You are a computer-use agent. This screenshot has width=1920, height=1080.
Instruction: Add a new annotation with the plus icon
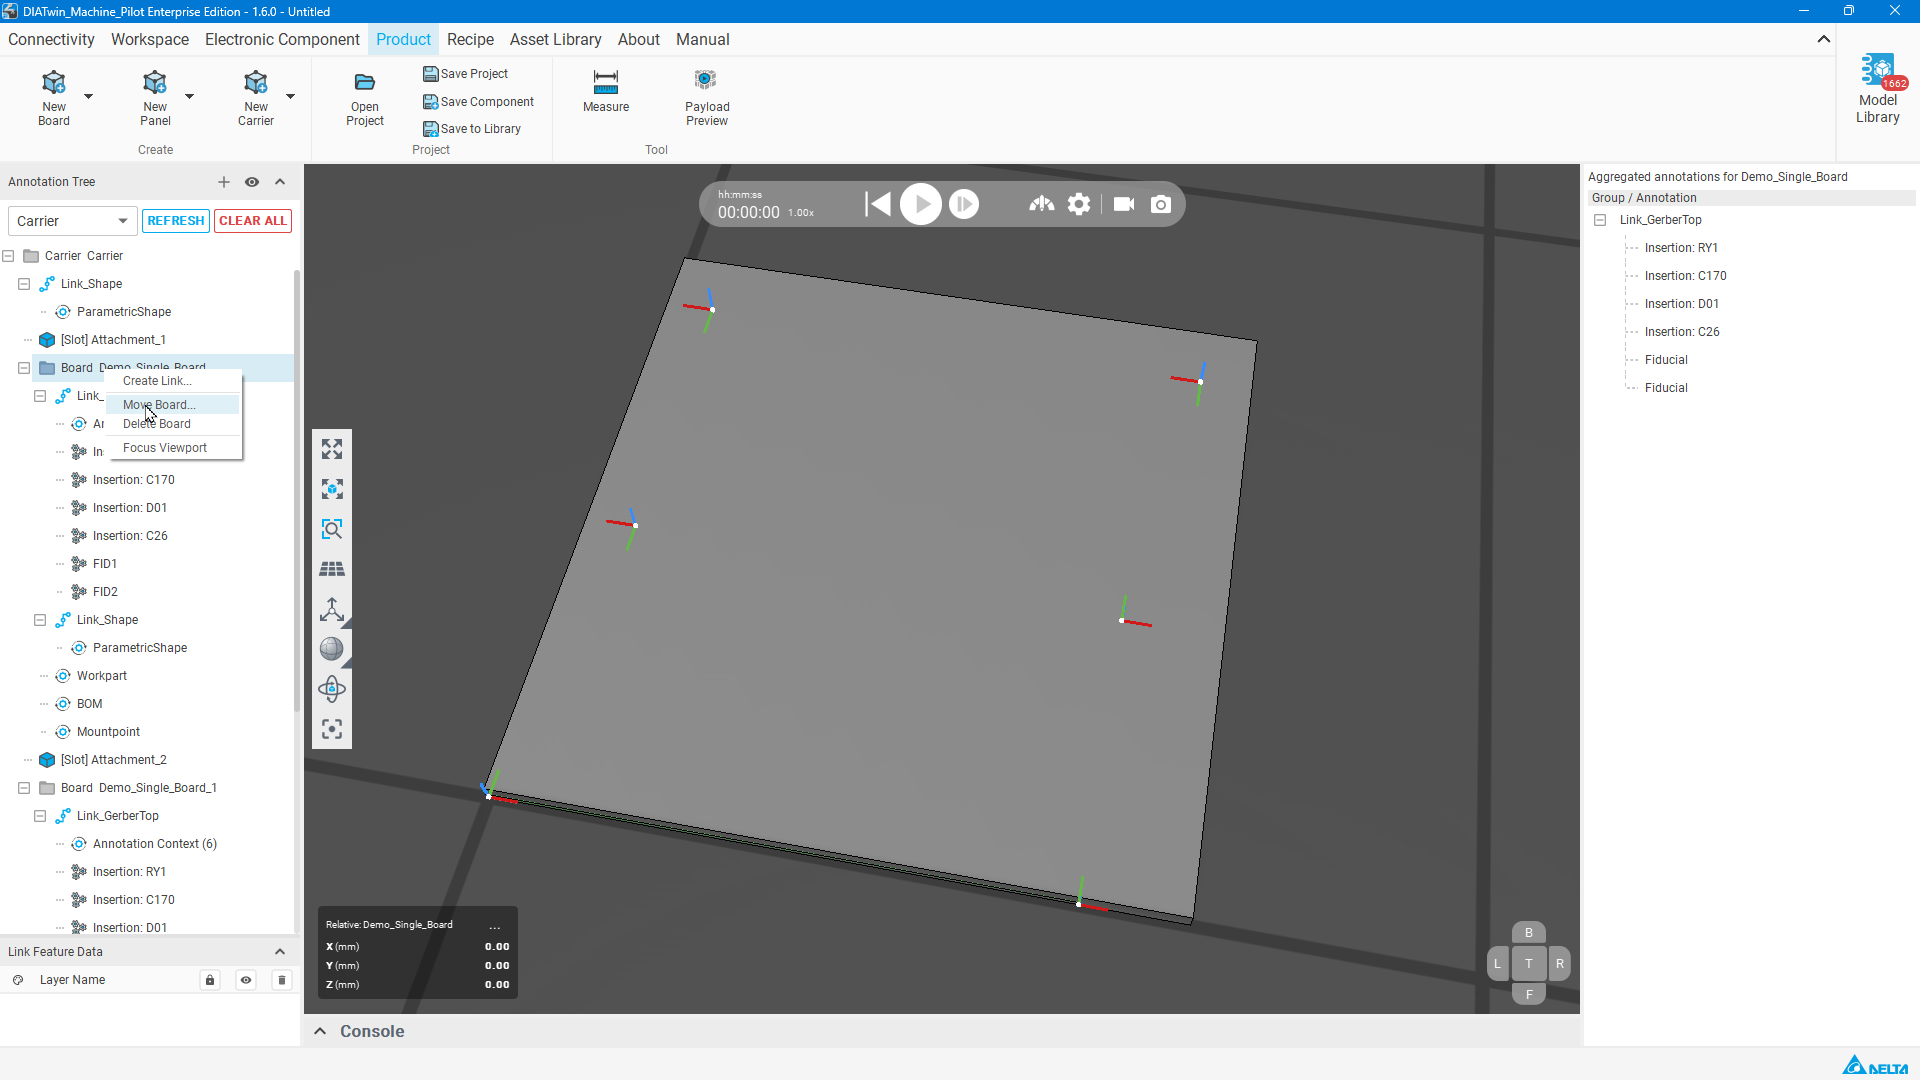224,182
